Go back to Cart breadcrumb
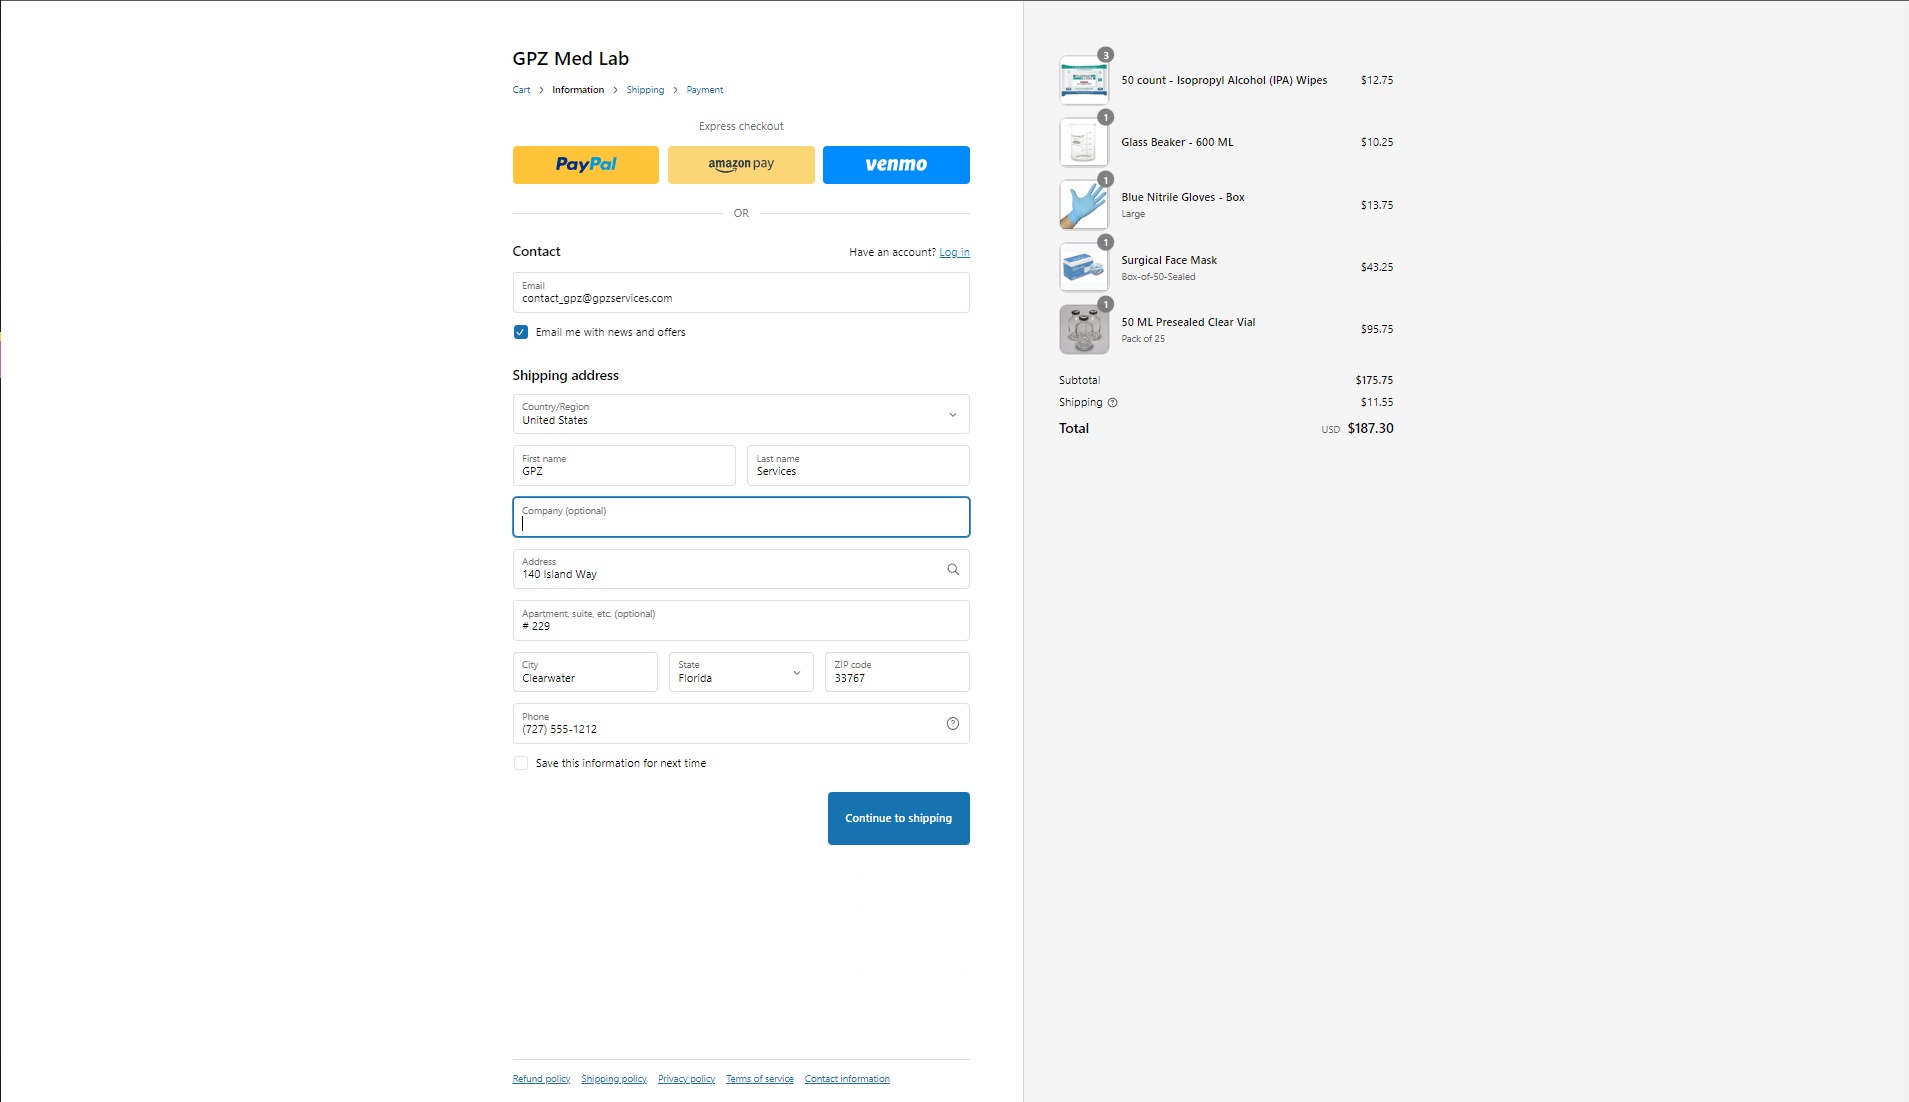The image size is (1909, 1102). click(521, 90)
